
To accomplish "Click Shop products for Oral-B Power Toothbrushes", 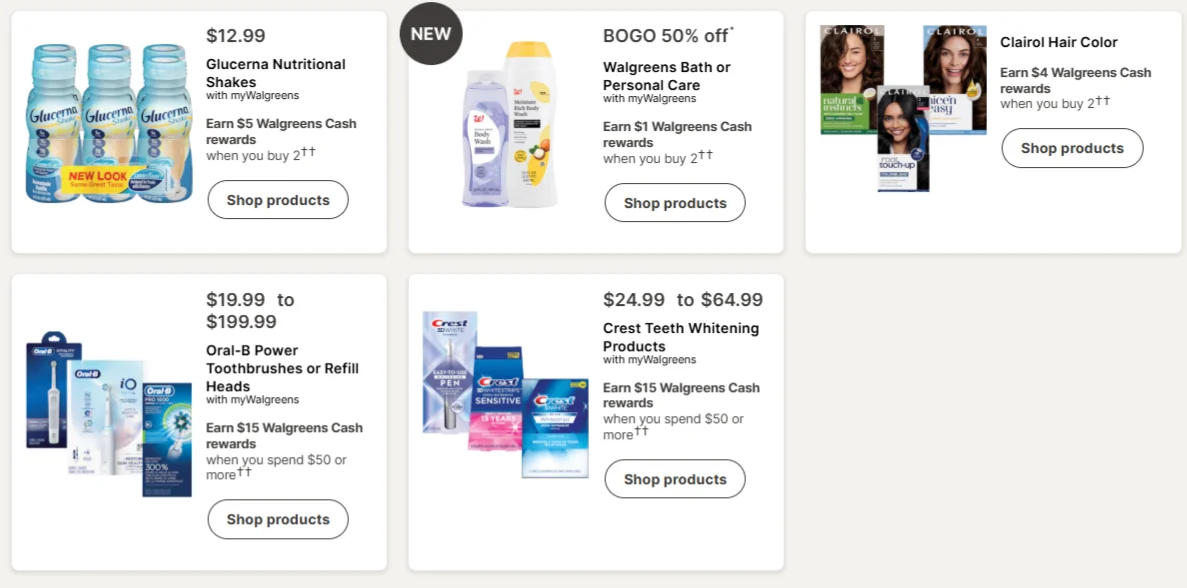I will pyautogui.click(x=278, y=519).
